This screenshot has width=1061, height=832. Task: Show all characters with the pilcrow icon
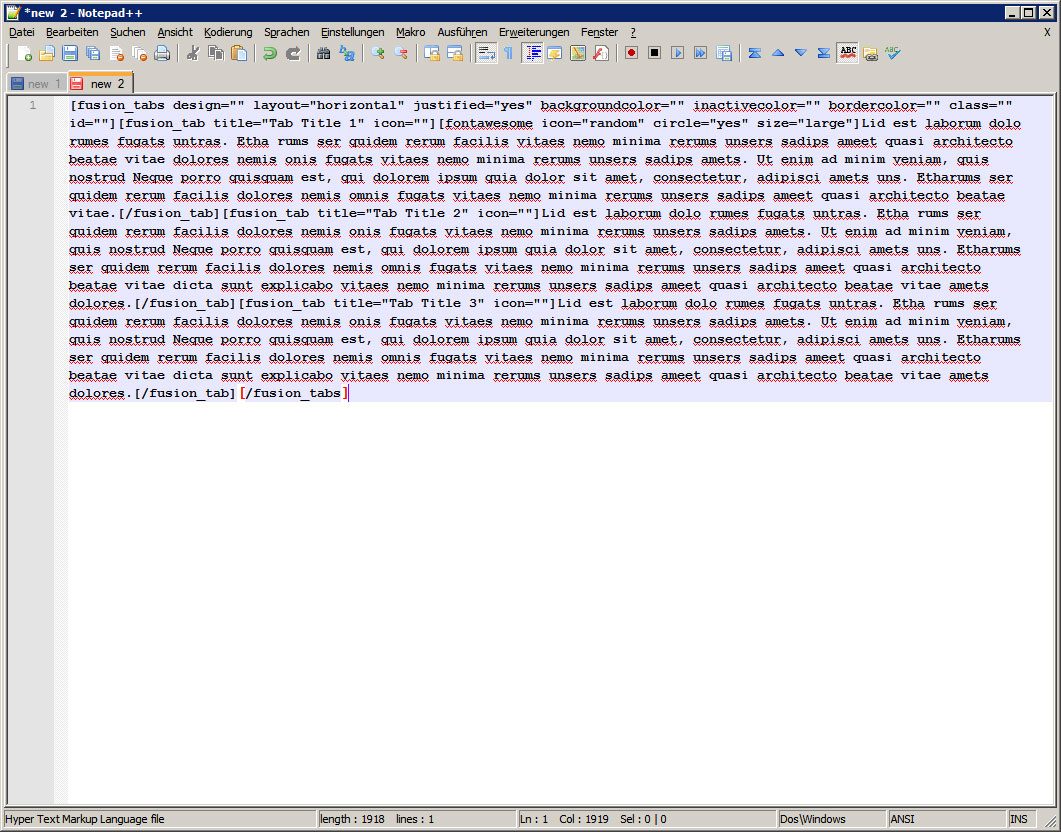point(509,53)
